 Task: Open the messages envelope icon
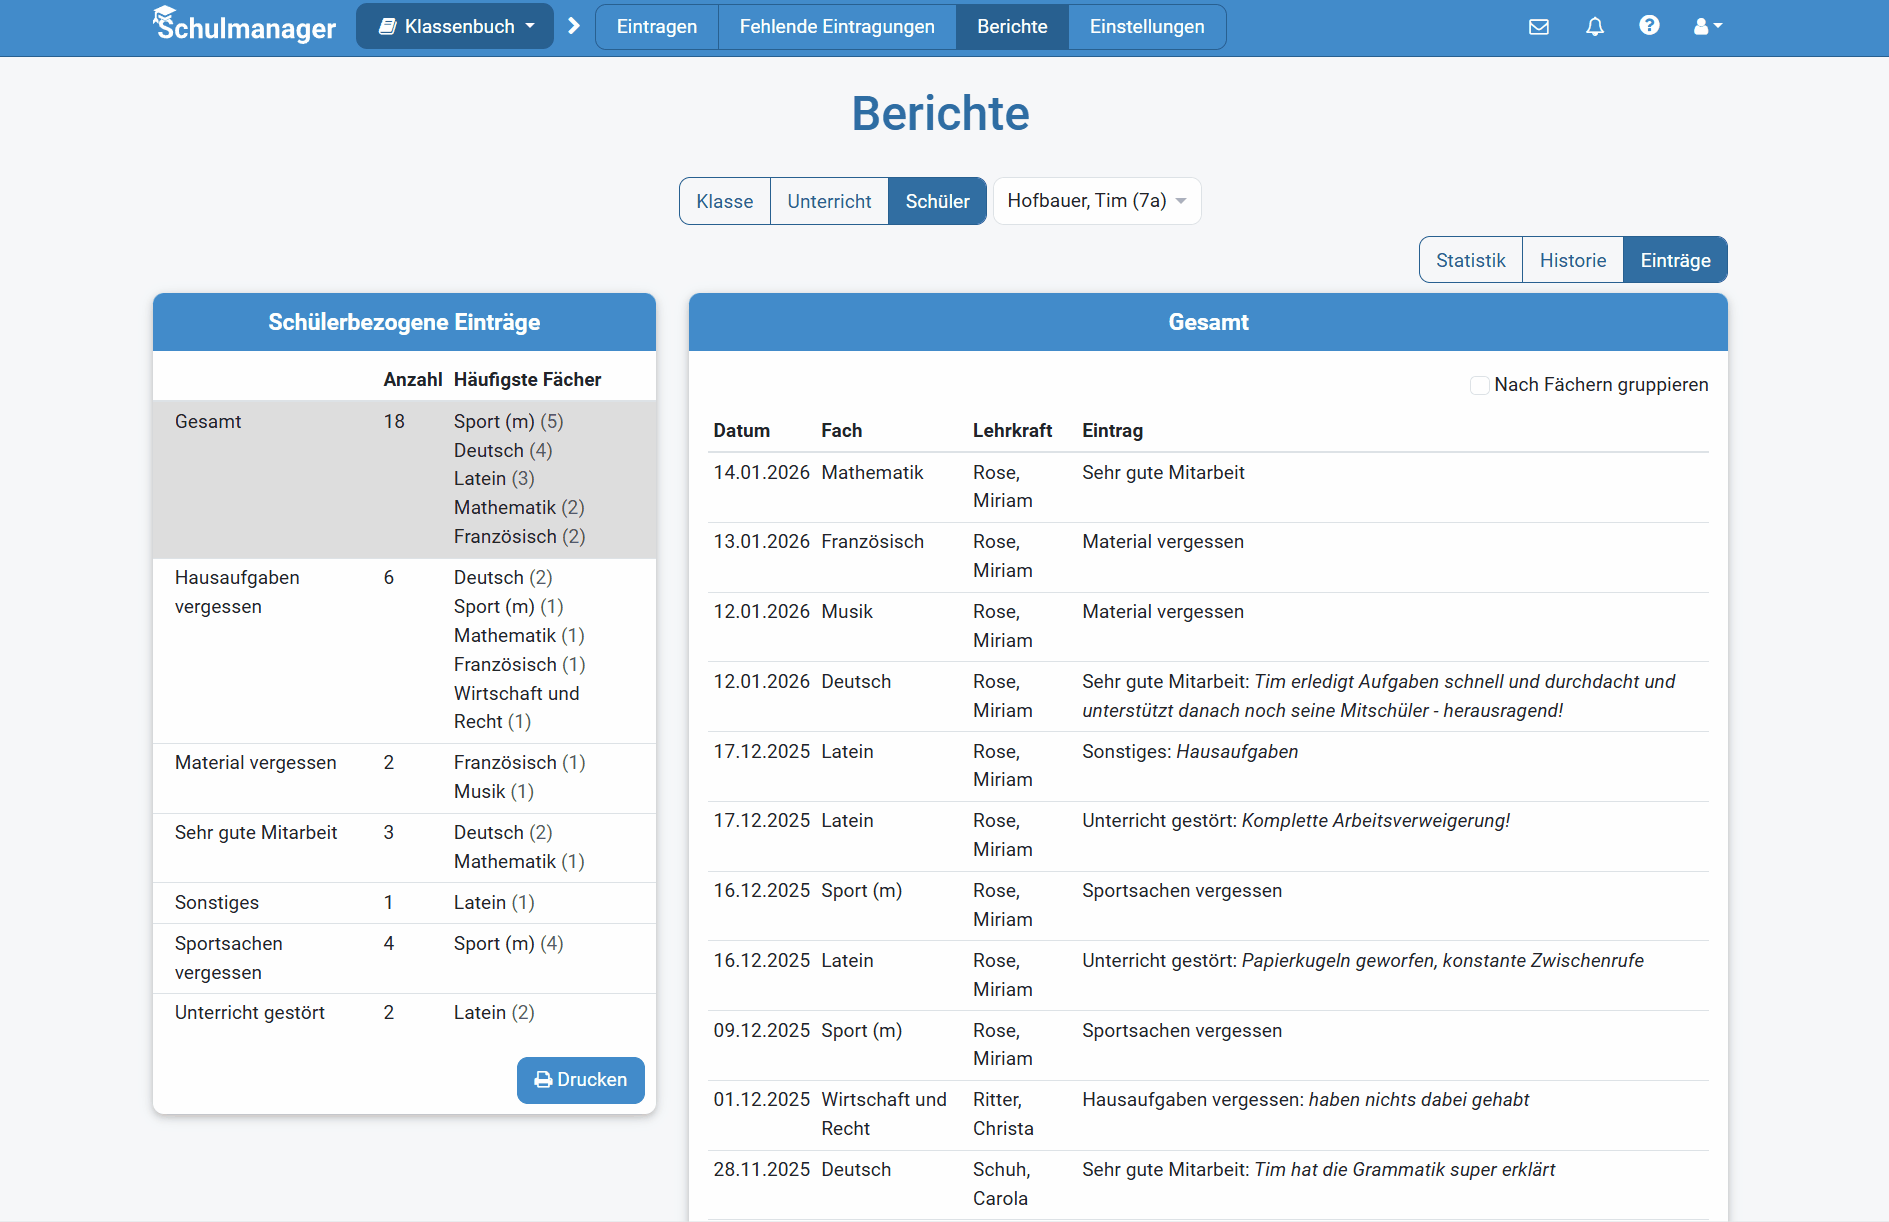coord(1539,27)
